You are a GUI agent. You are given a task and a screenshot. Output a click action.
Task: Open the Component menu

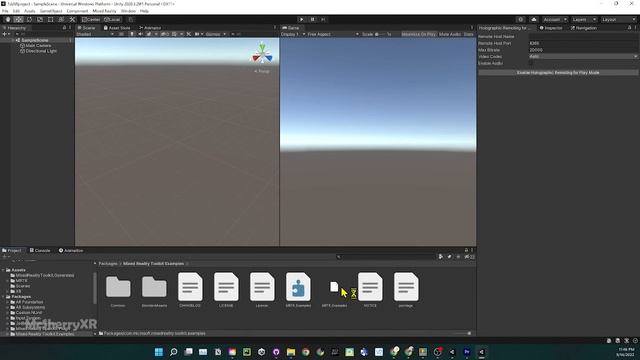click(77, 11)
